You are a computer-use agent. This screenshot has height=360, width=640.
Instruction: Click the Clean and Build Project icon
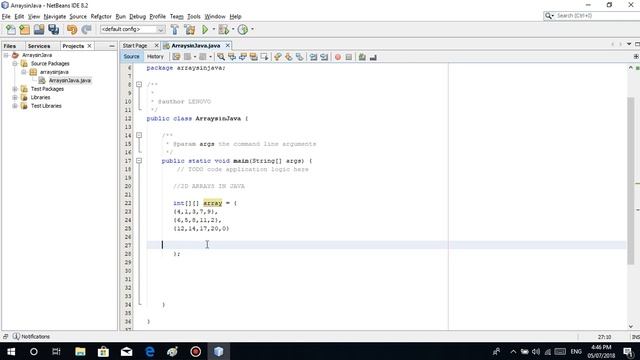coord(189,29)
